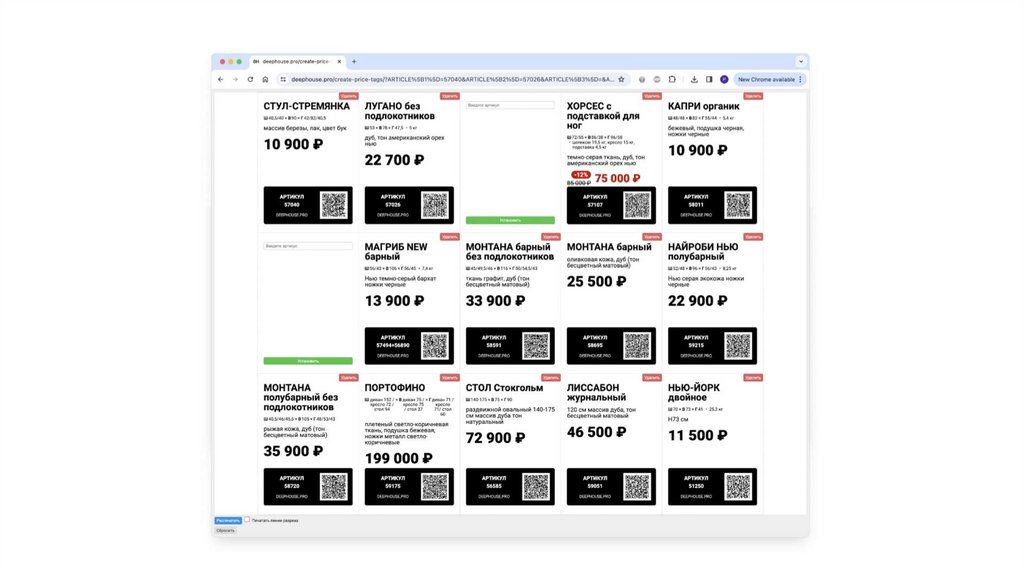Click Артикул 57040 label

292,200
